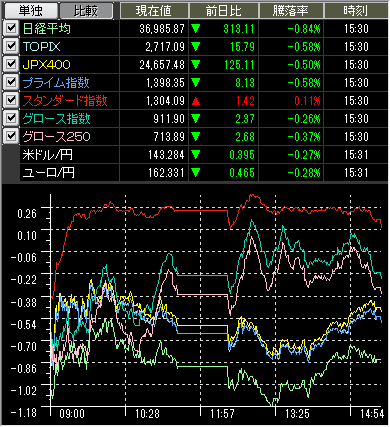Select the 日経平均 index name

click(x=47, y=29)
